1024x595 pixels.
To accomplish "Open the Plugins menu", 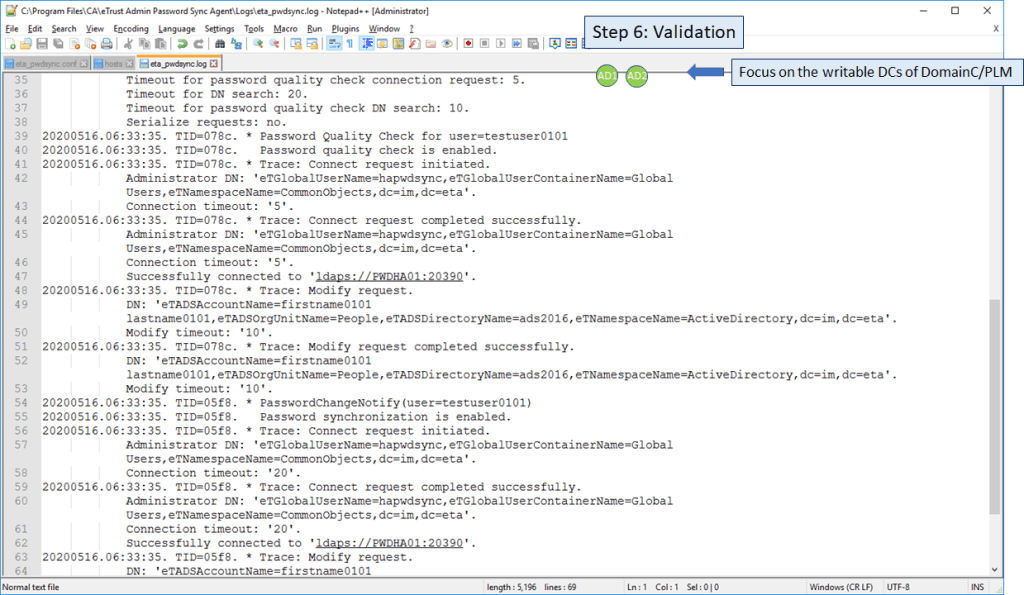I will click(345, 29).
